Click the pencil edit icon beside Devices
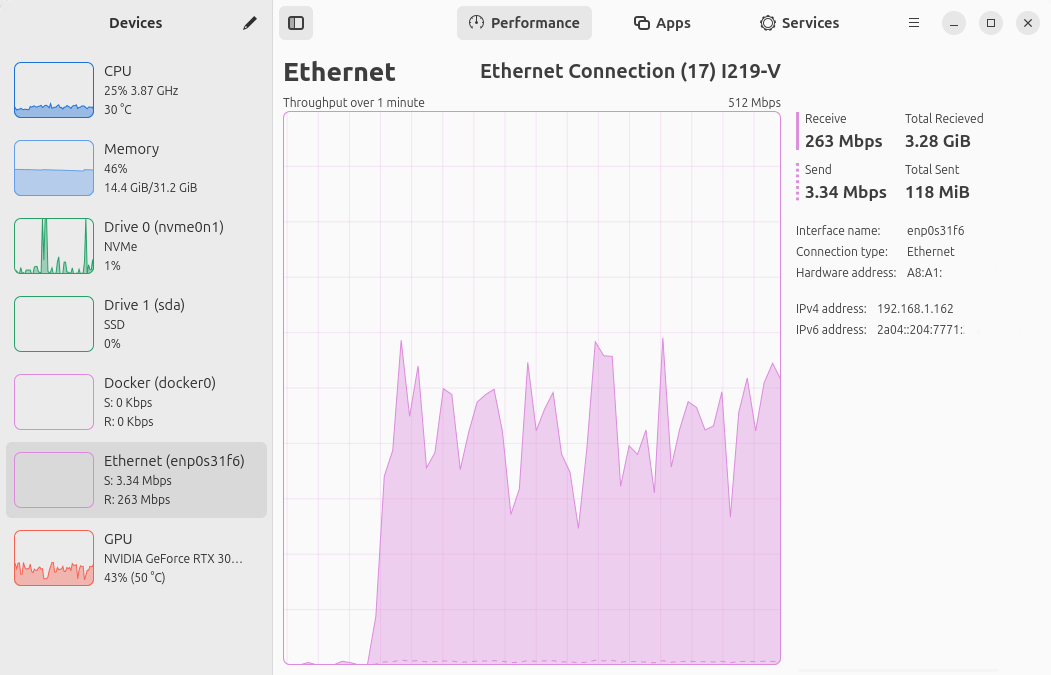The height and width of the screenshot is (675, 1051). pos(249,23)
